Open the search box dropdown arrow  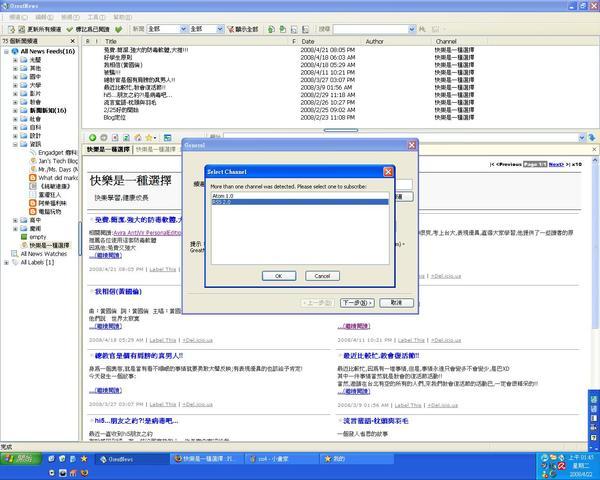(412, 29)
